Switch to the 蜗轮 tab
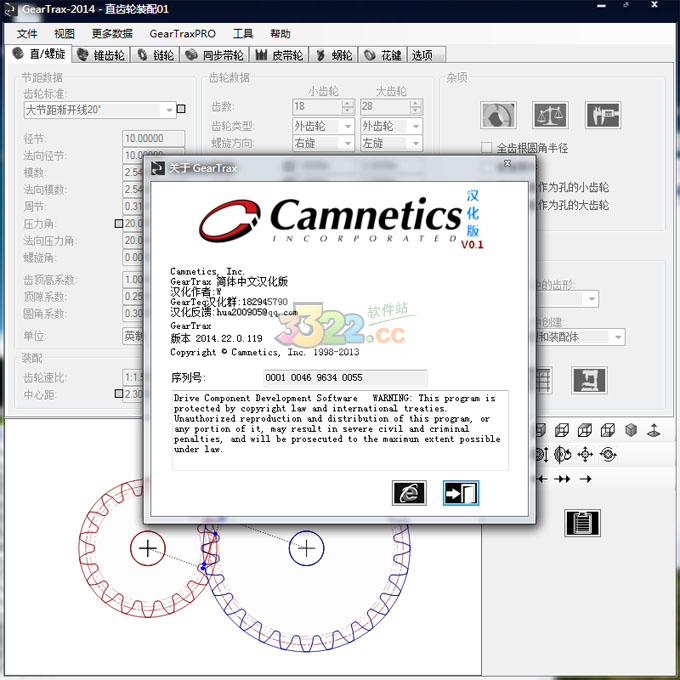The width and height of the screenshot is (680, 680). pyautogui.click(x=333, y=55)
